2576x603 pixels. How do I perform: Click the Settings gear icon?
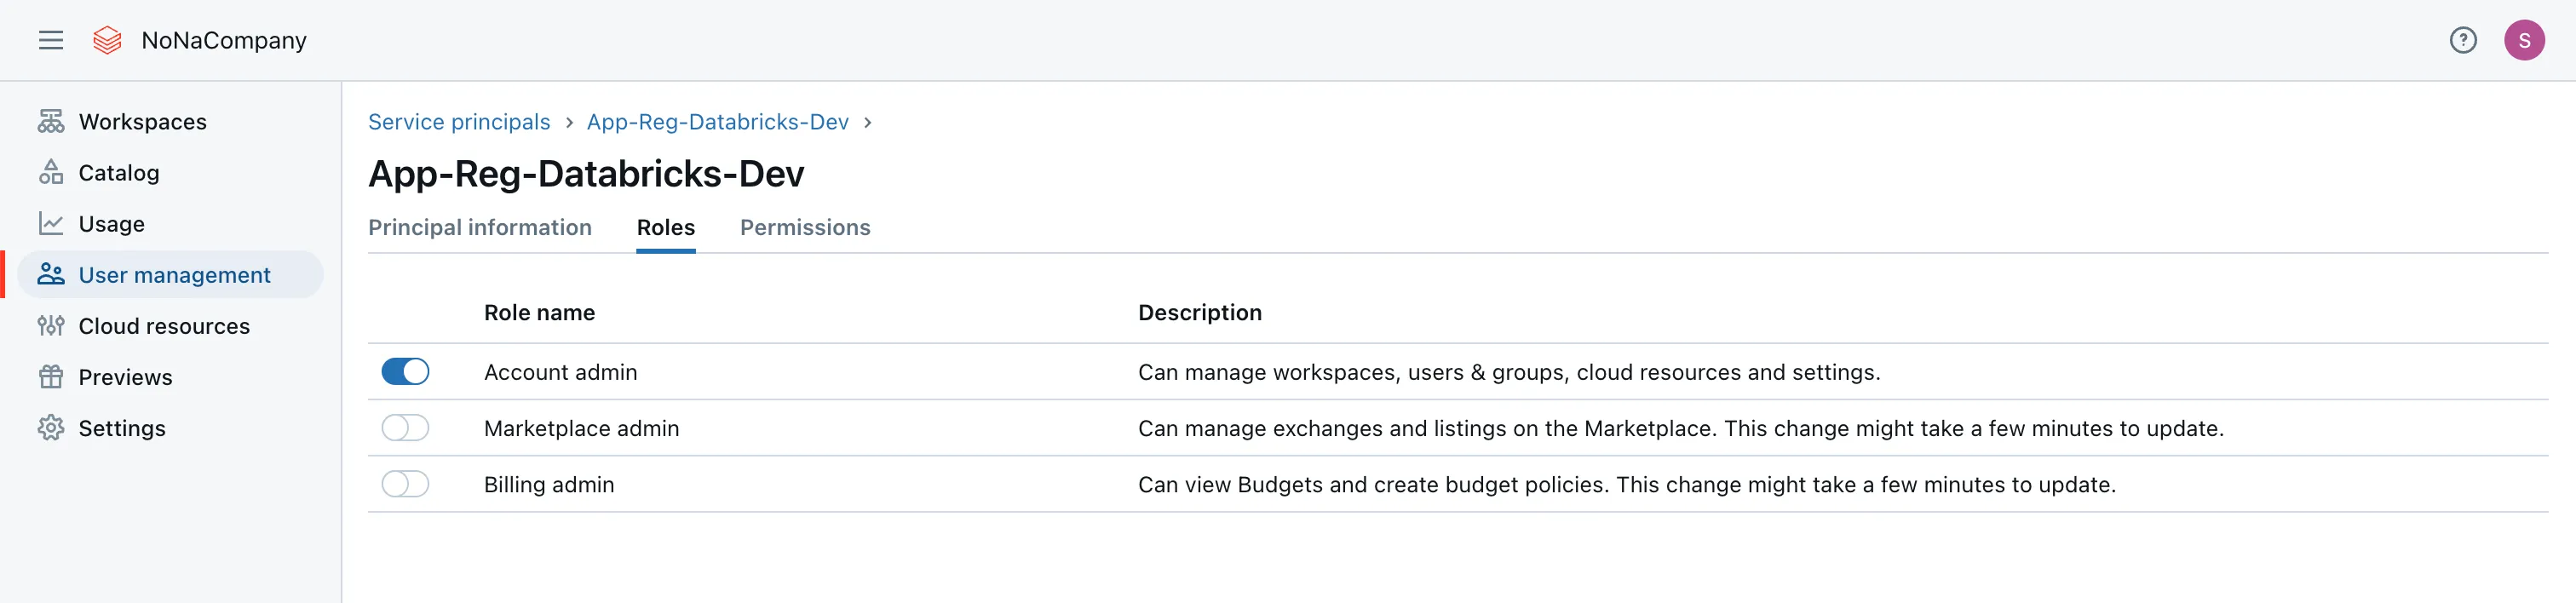tap(51, 428)
